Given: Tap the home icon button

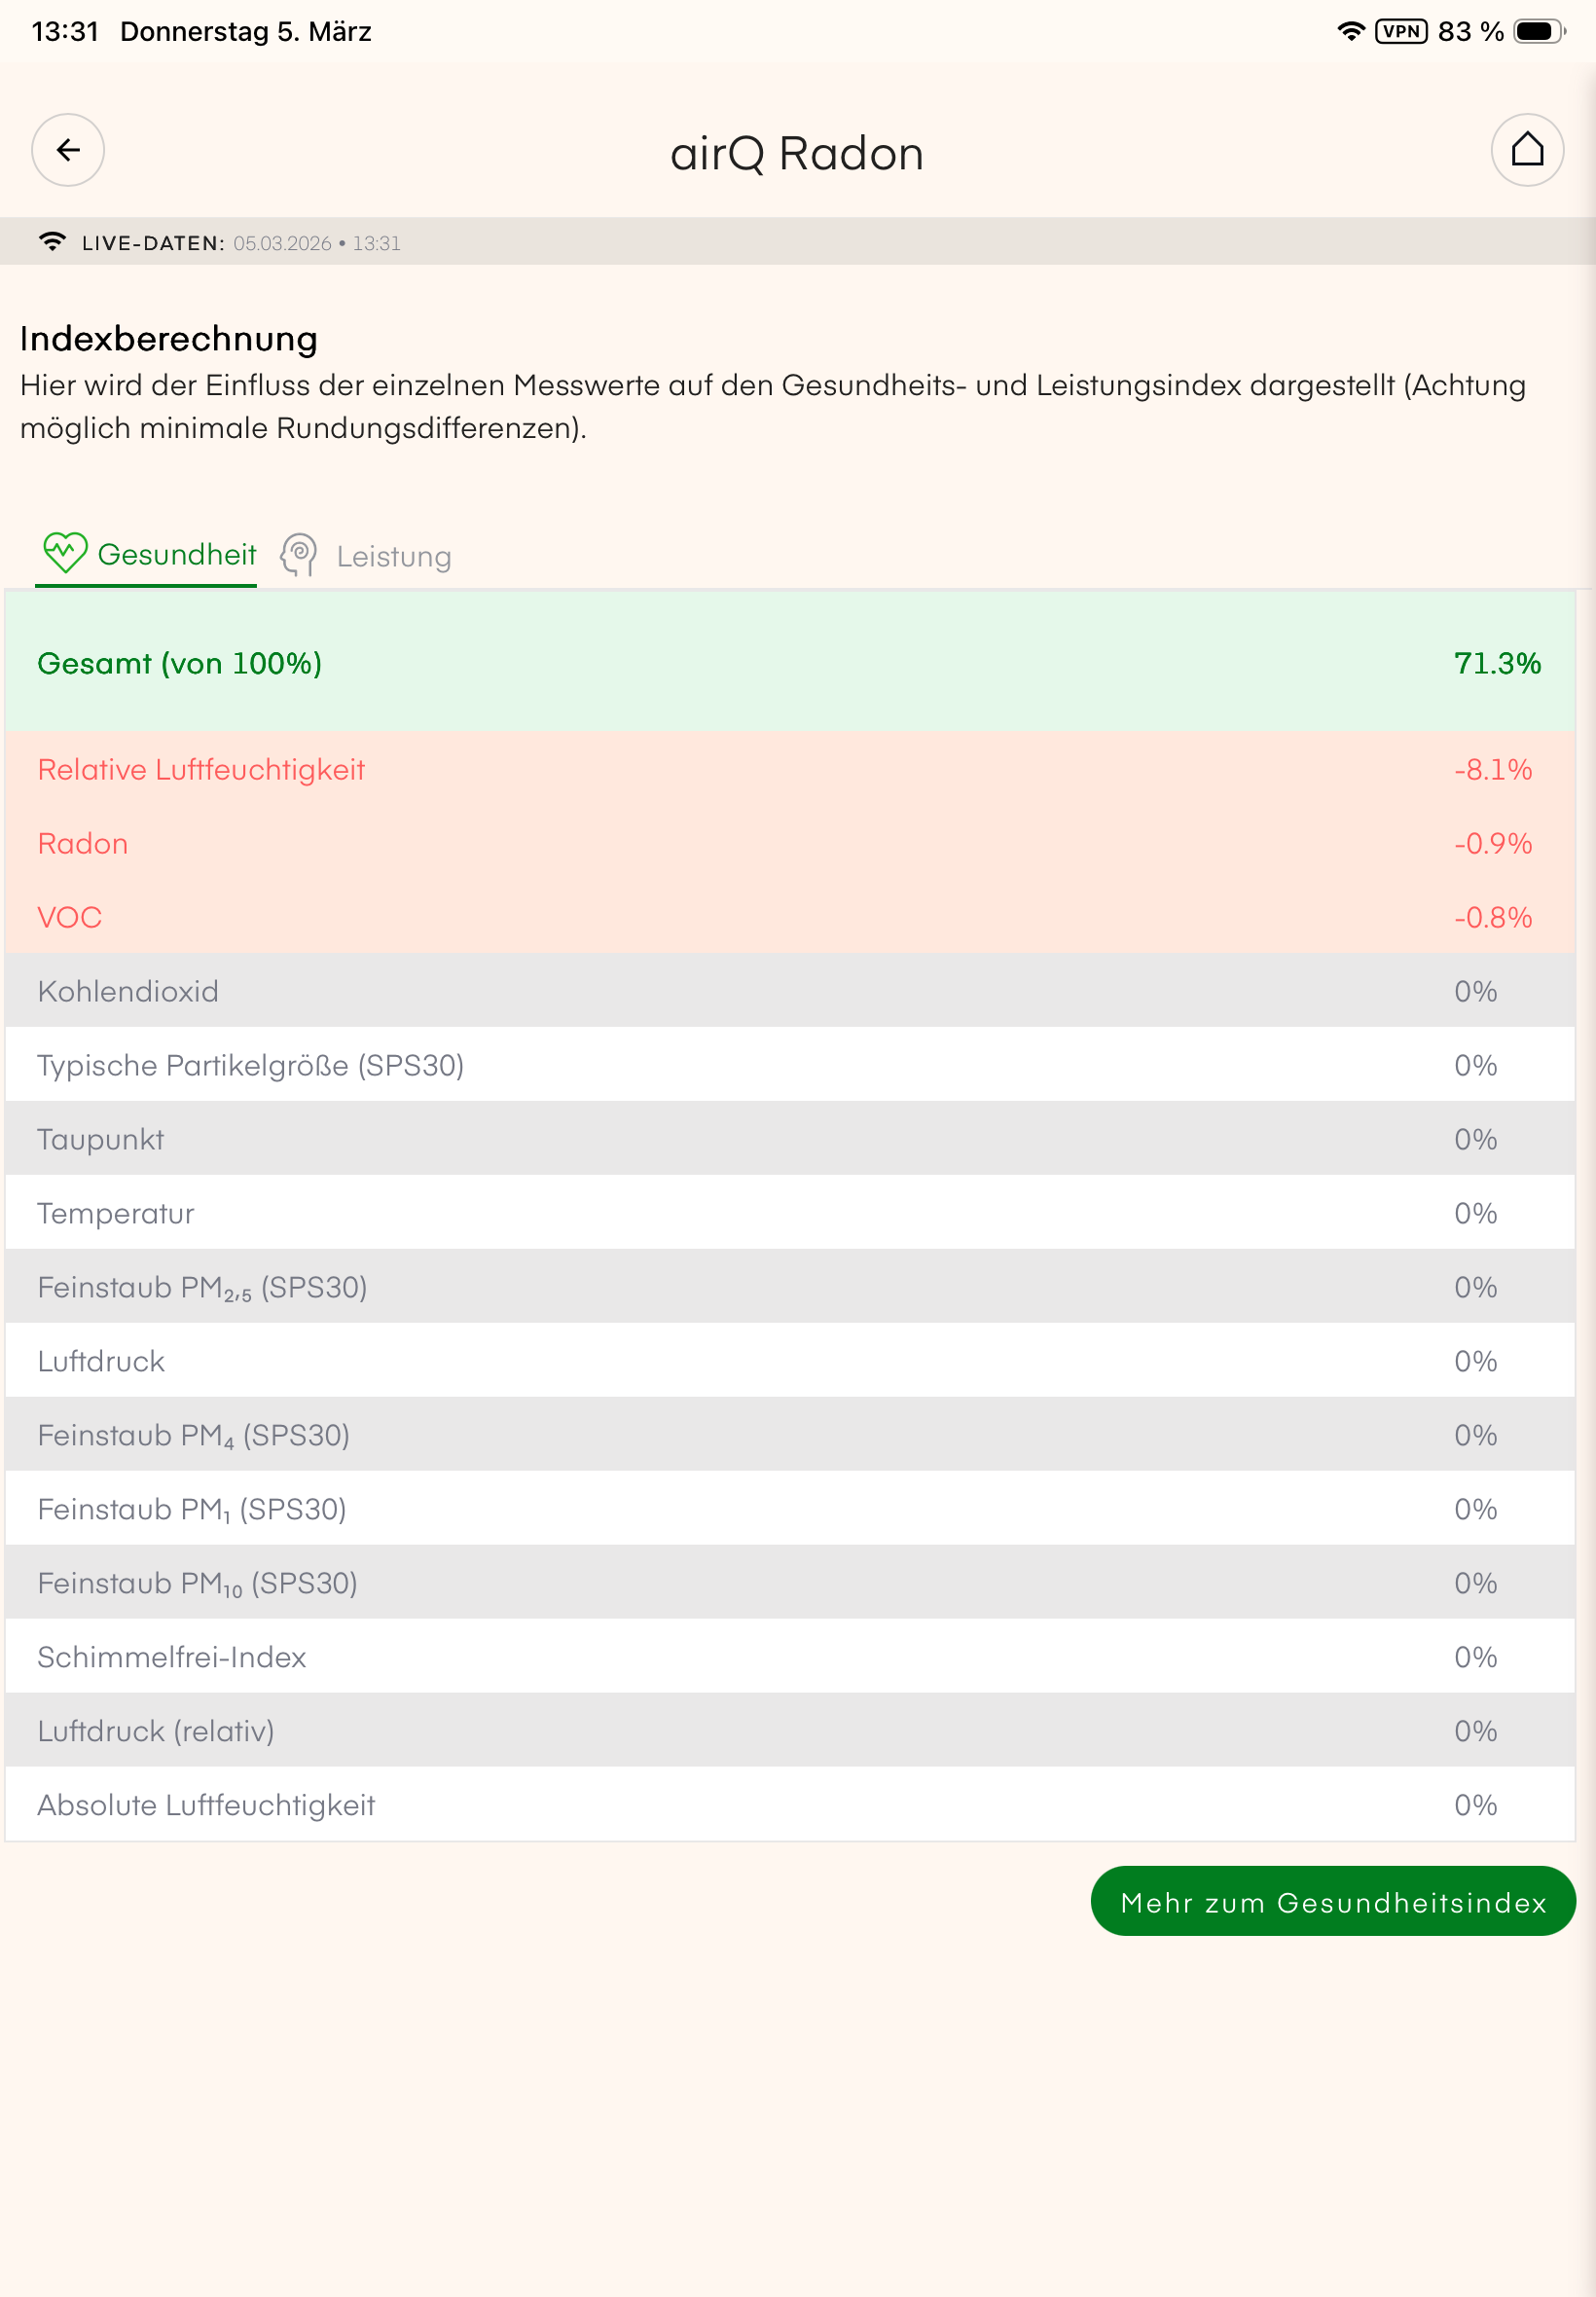Looking at the screenshot, I should (1526, 150).
